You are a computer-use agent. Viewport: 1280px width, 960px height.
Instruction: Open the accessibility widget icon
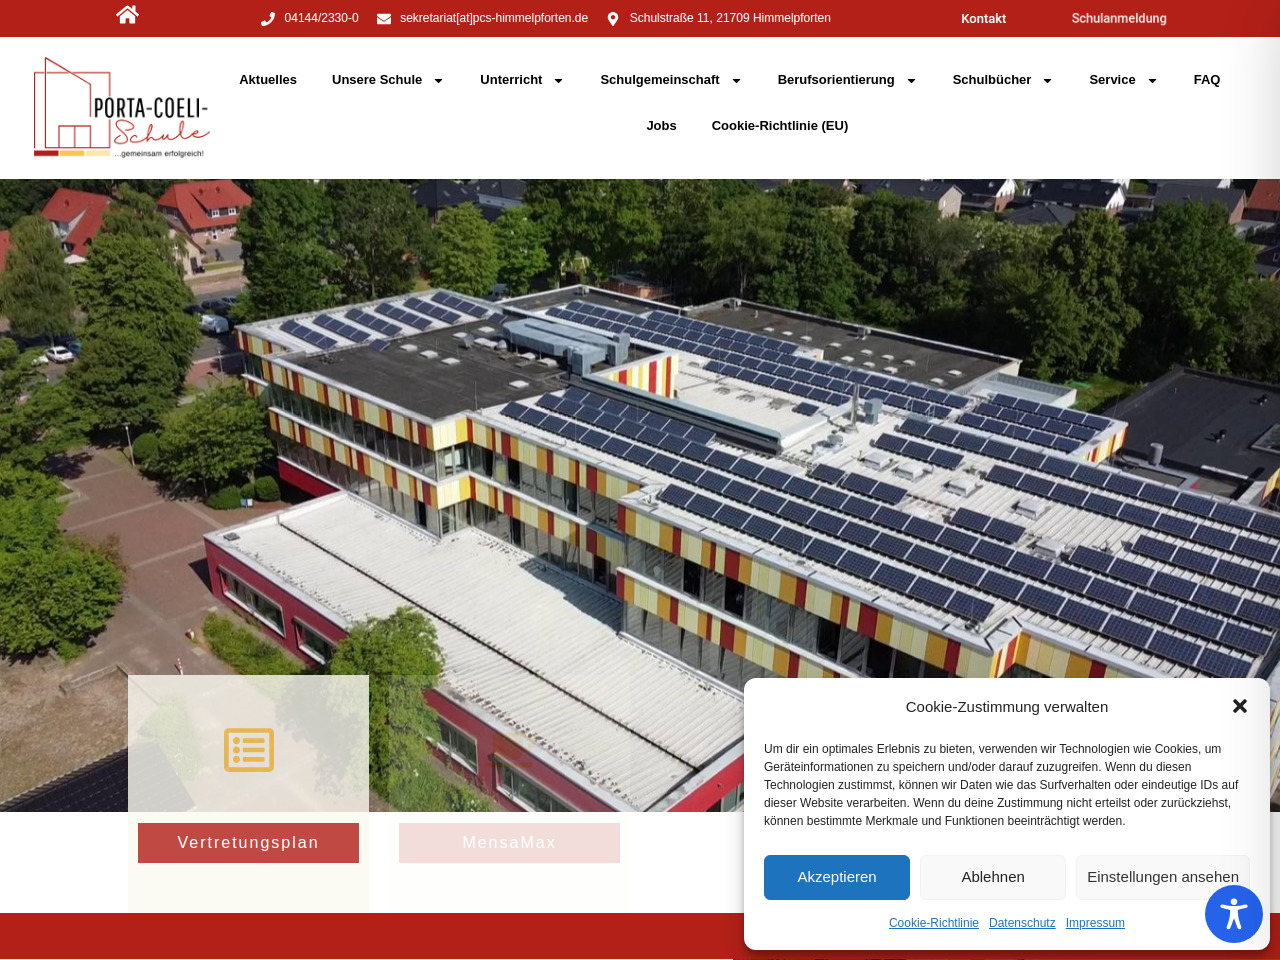click(1233, 914)
